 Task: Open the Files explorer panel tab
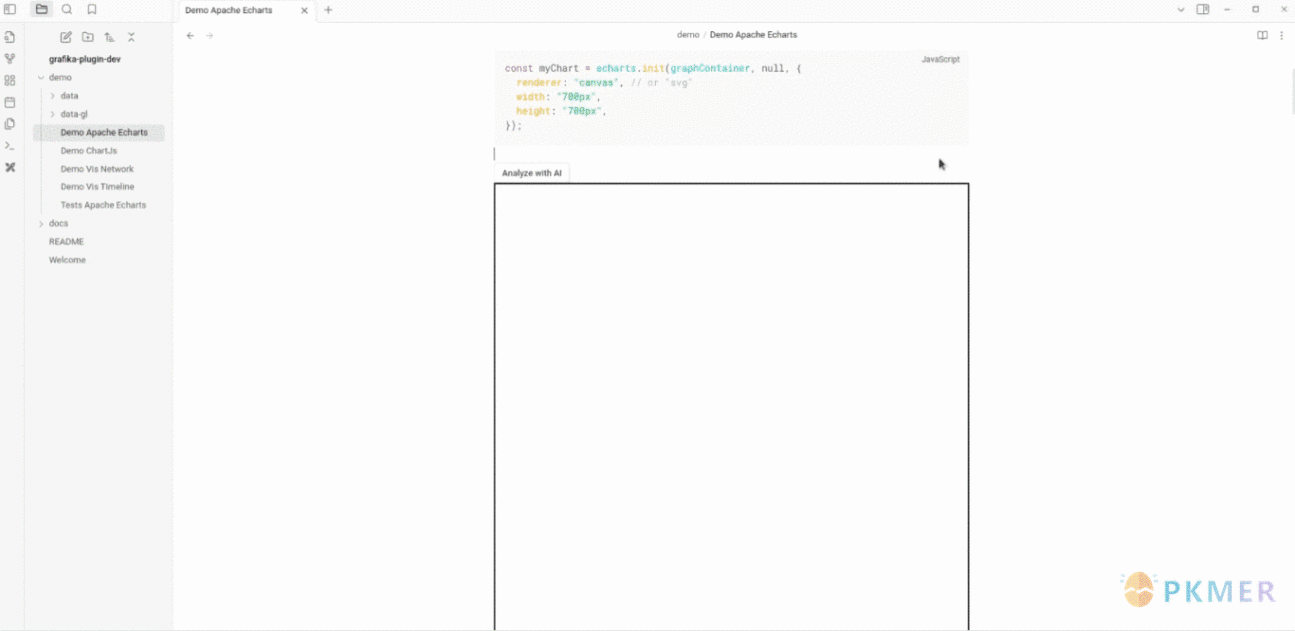[41, 9]
